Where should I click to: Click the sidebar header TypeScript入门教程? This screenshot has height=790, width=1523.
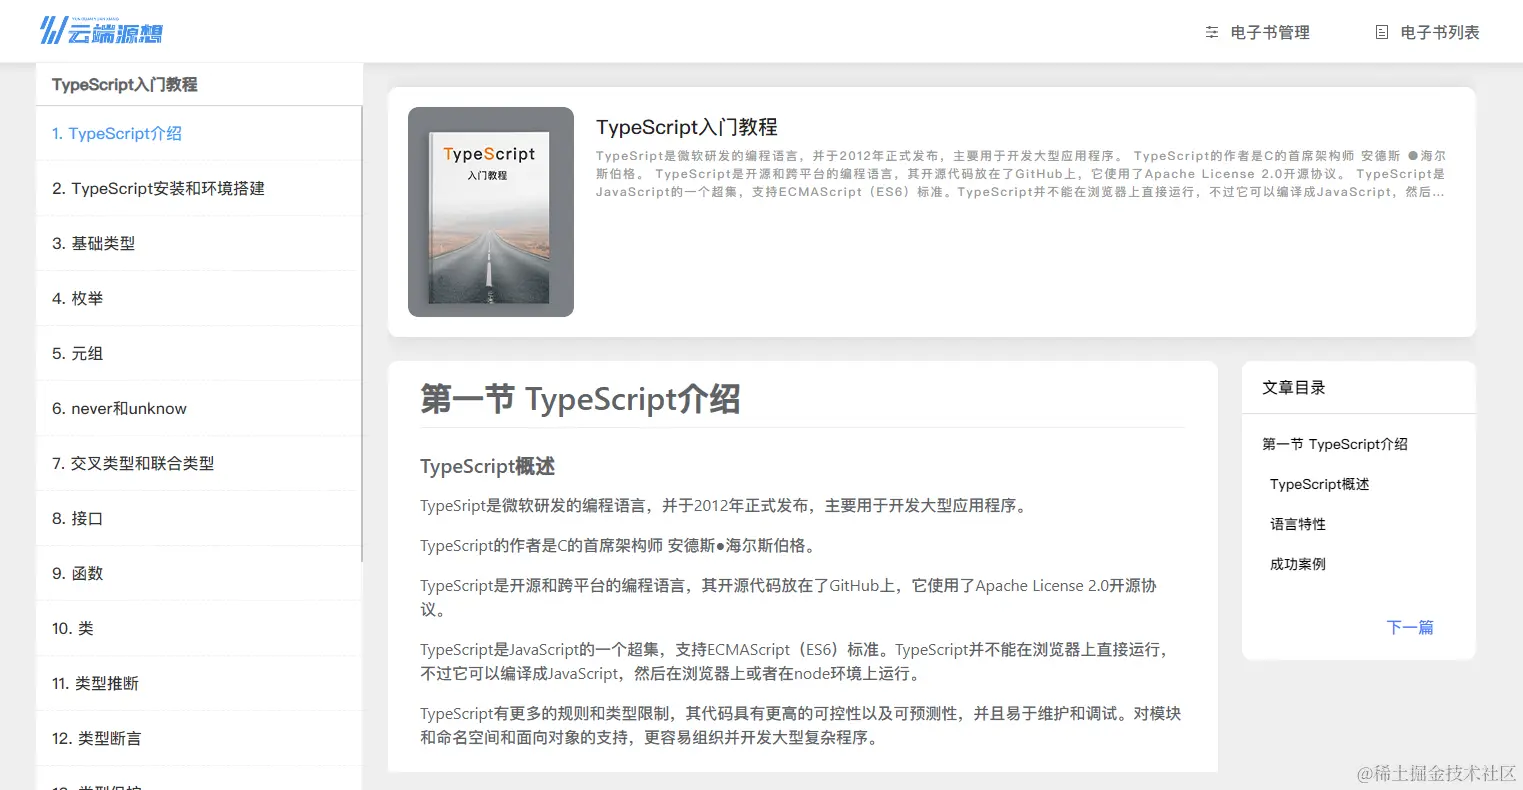click(125, 85)
